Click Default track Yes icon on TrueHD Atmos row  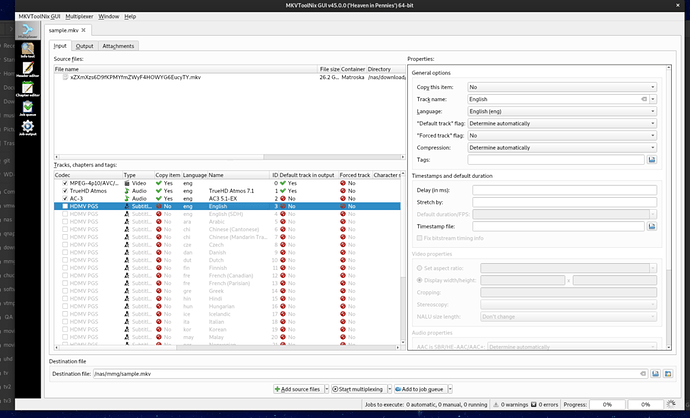(283, 191)
